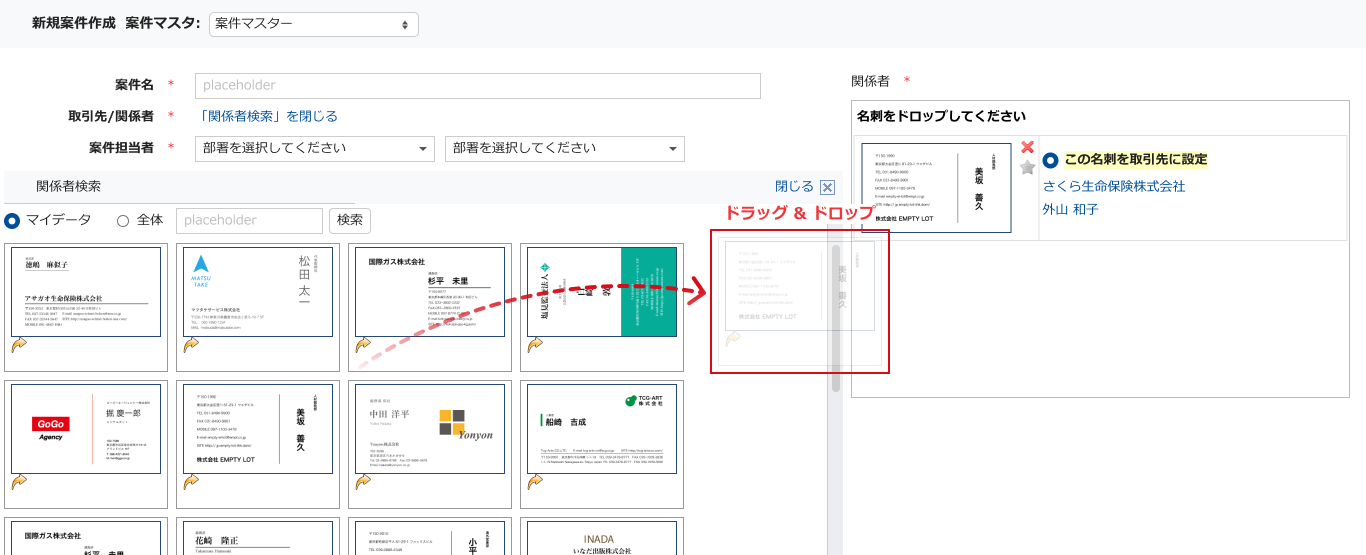Select the マイデータ radio button
This screenshot has height=555, width=1366.
13,220
